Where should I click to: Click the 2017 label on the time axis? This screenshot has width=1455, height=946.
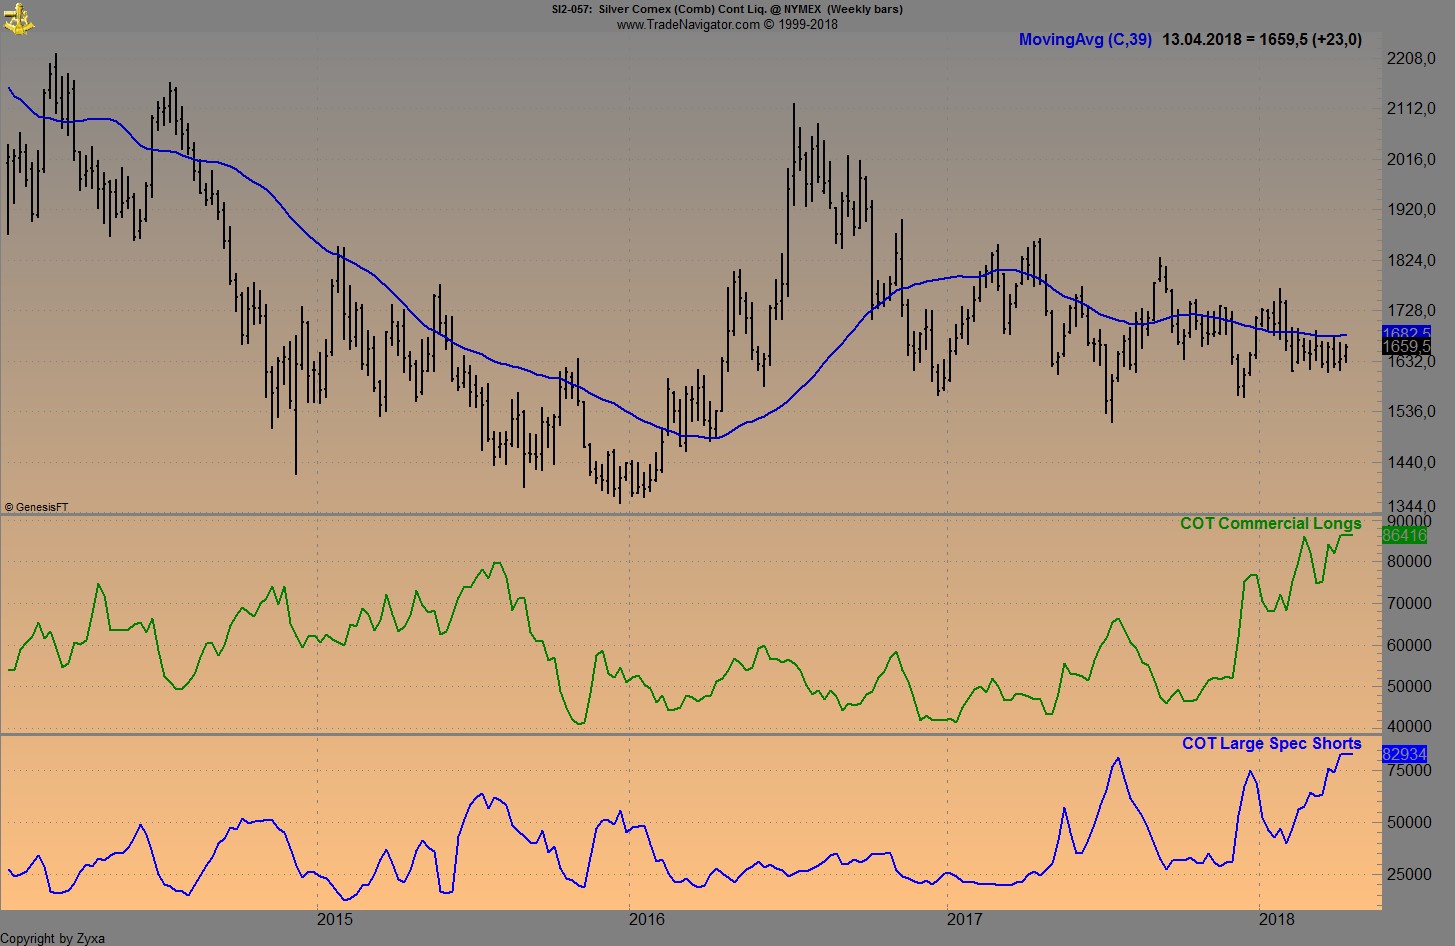click(x=965, y=918)
